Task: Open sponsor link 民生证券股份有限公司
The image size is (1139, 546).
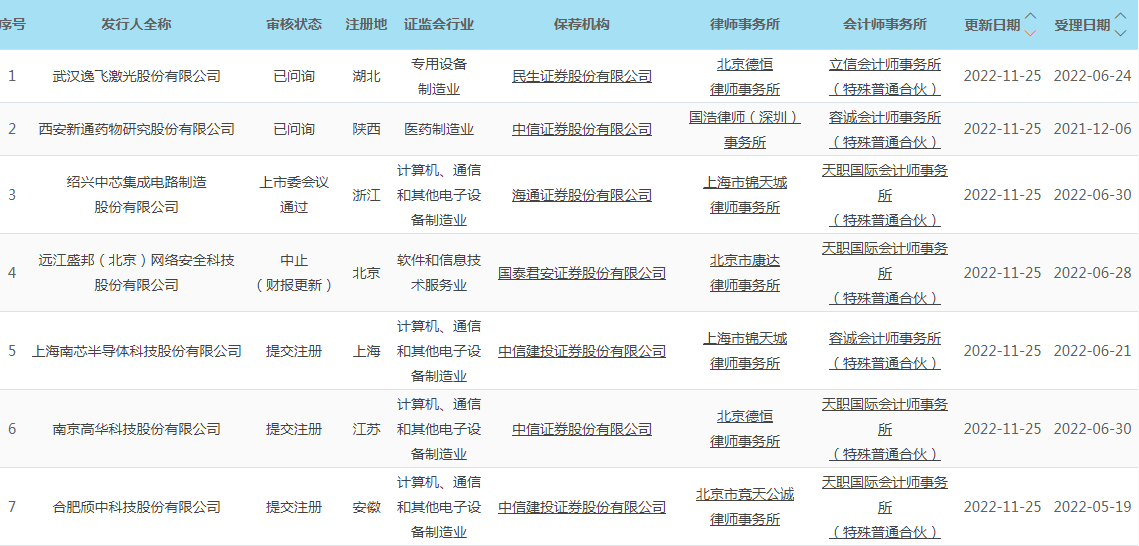Action: tap(582, 76)
